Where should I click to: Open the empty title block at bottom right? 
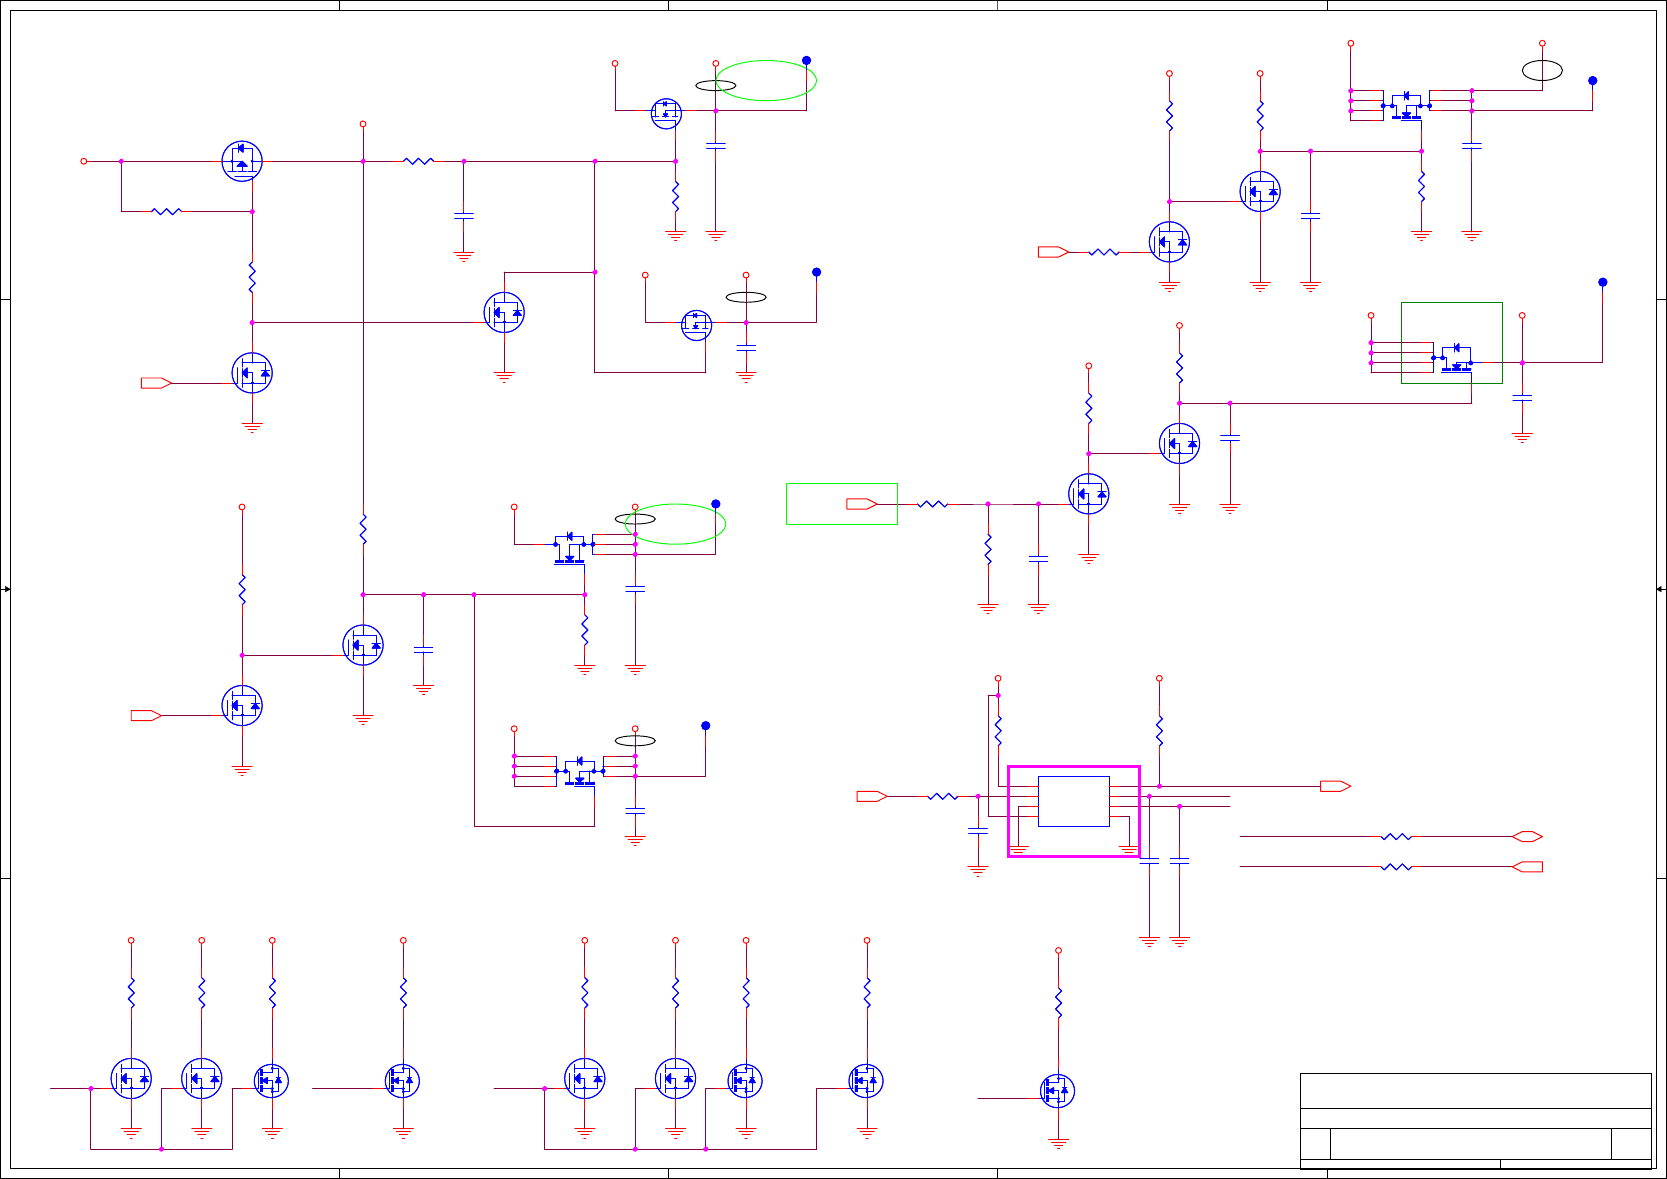click(1476, 1120)
